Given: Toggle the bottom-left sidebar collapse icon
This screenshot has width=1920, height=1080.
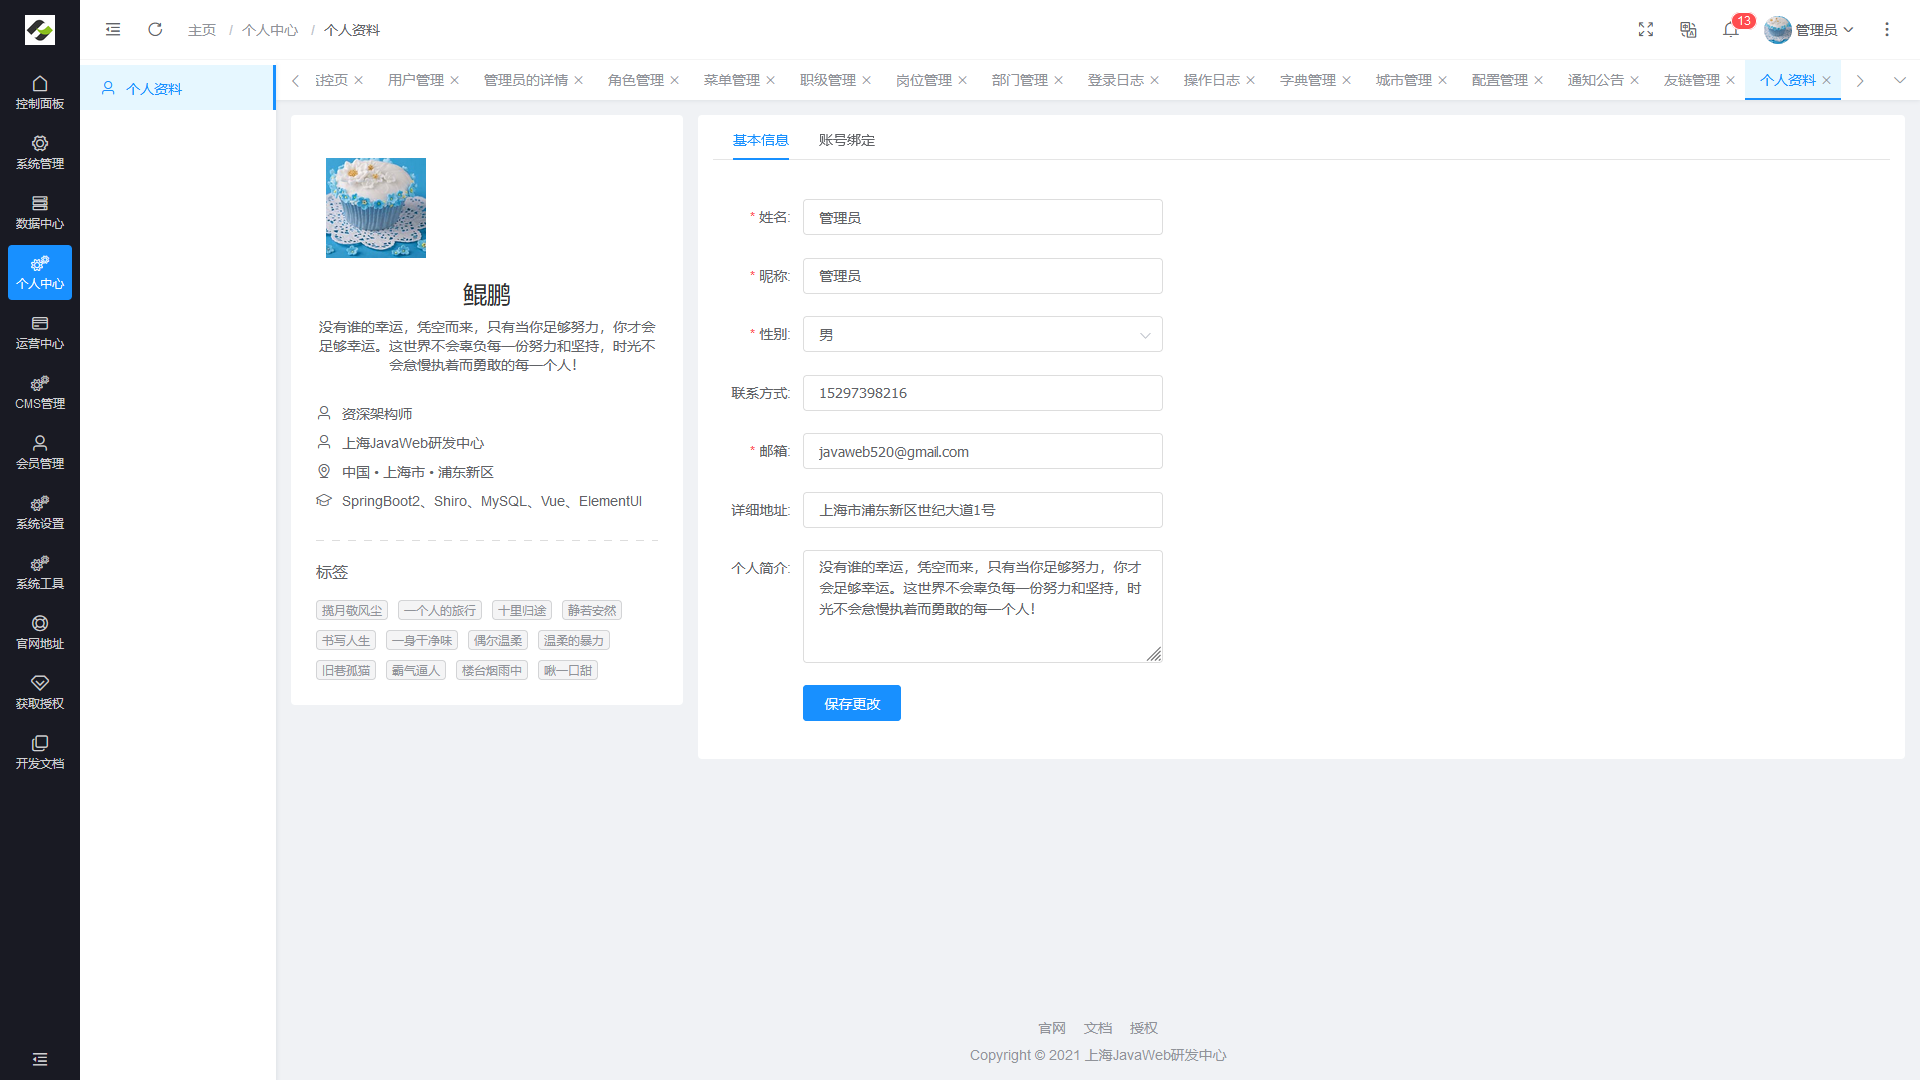Looking at the screenshot, I should pyautogui.click(x=40, y=1059).
